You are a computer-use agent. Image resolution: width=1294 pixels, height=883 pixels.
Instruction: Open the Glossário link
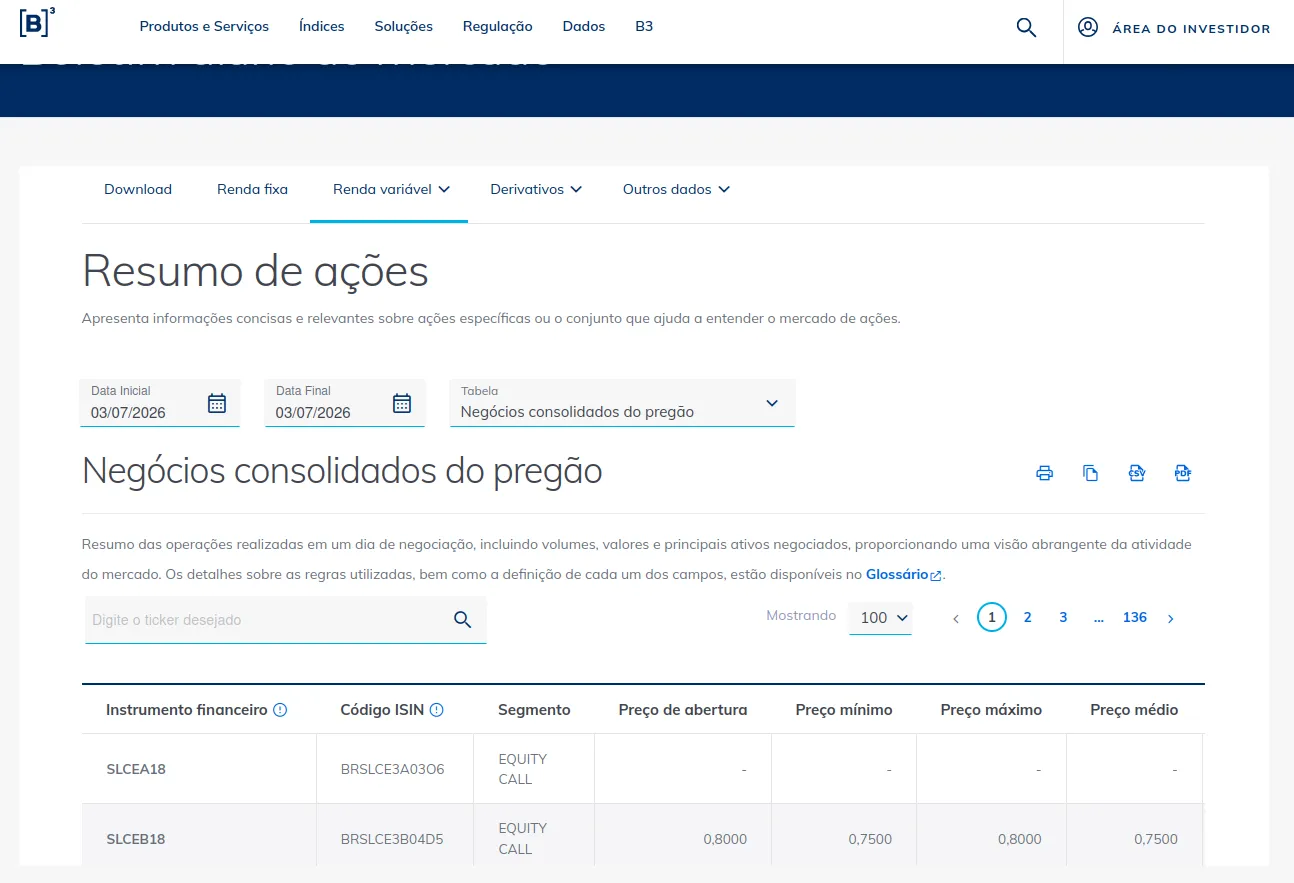(x=904, y=575)
